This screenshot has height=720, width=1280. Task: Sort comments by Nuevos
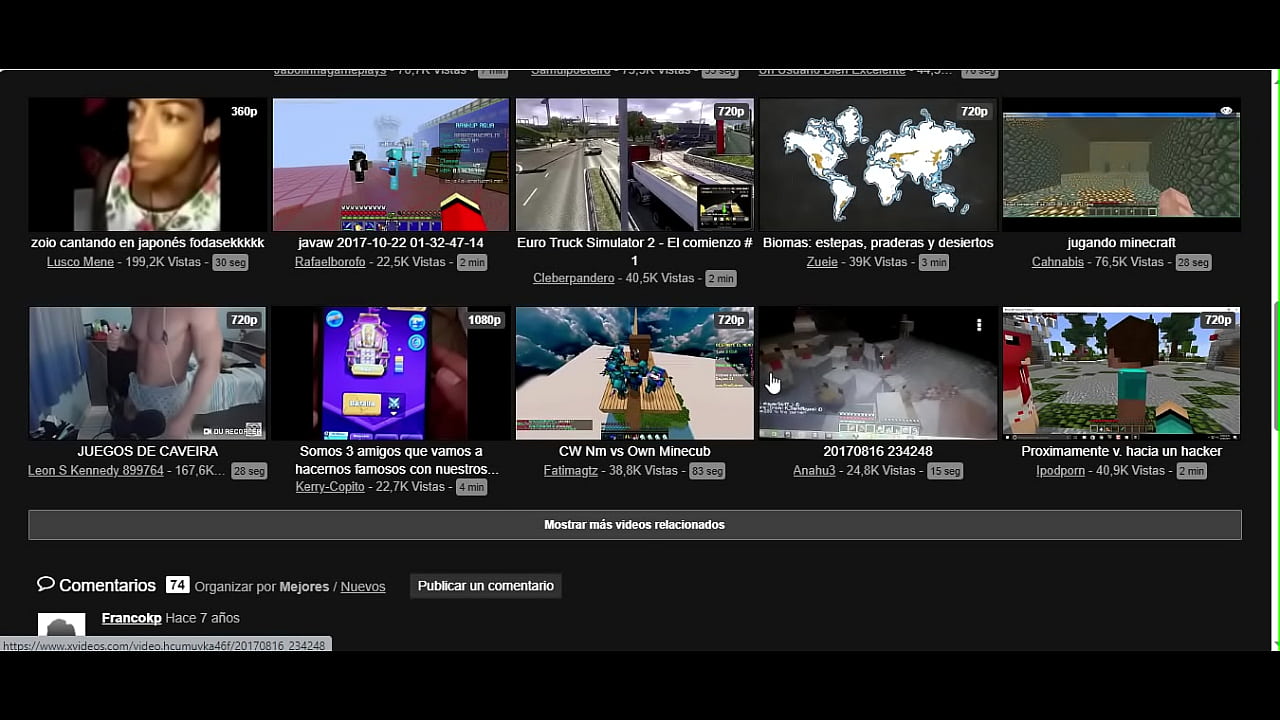363,587
